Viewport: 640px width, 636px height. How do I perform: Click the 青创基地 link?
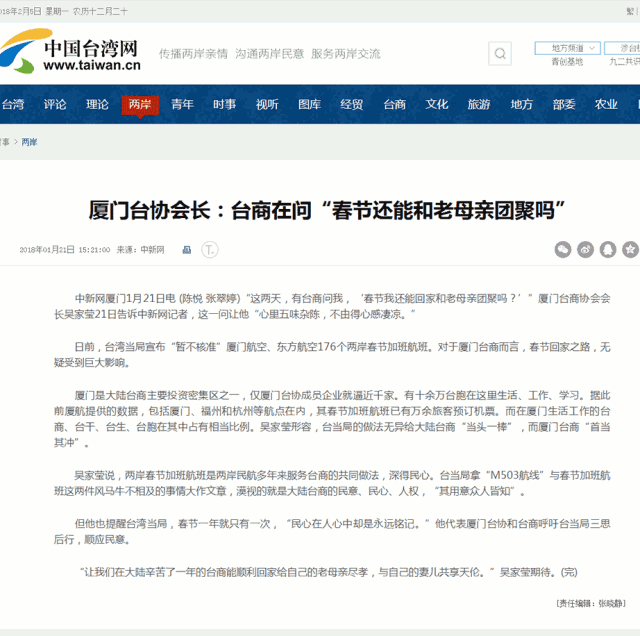tap(567, 62)
